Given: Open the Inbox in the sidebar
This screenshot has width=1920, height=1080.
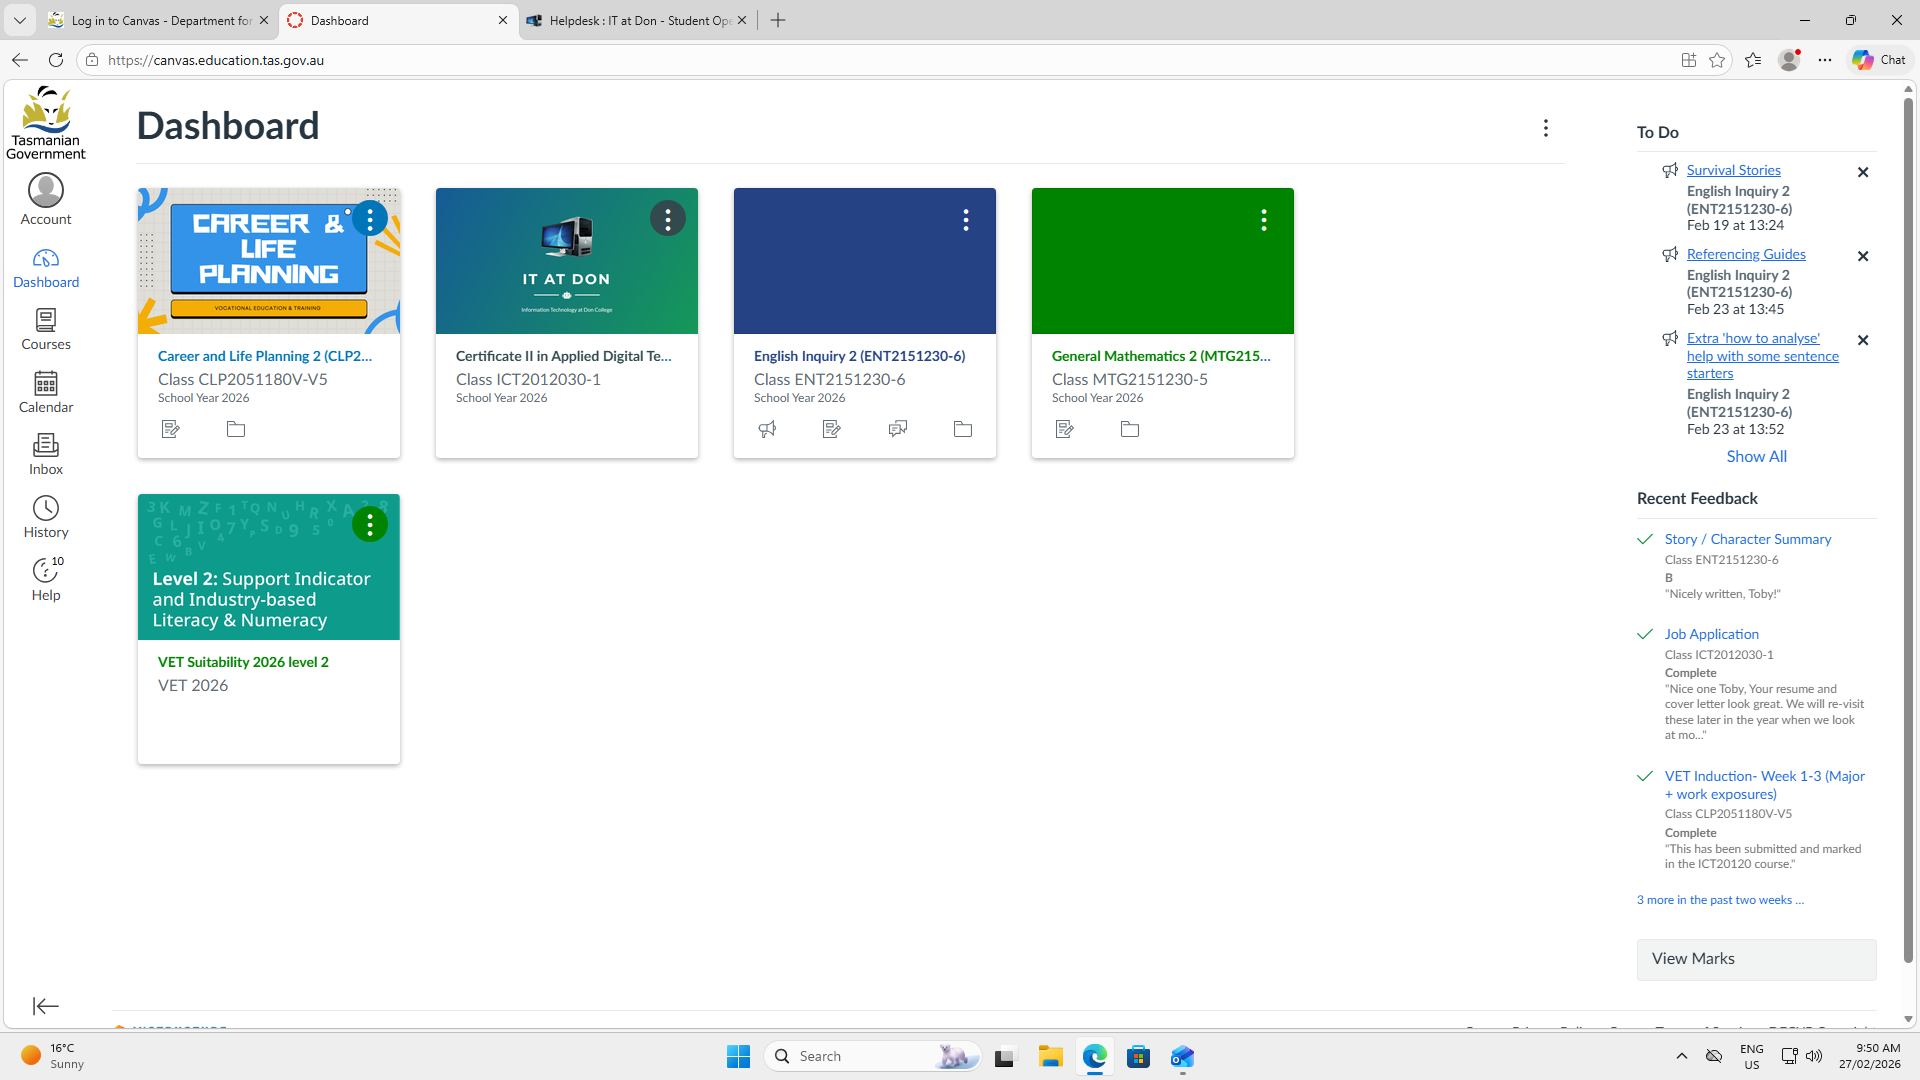Looking at the screenshot, I should coord(46,453).
